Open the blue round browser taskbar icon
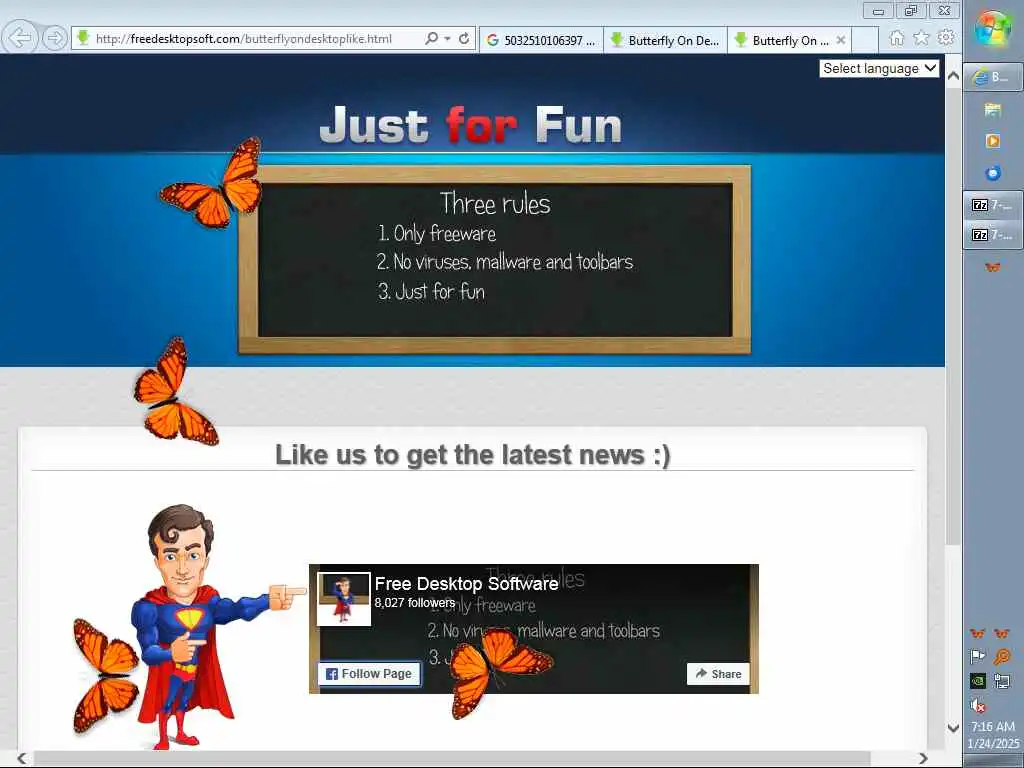This screenshot has height=768, width=1024. tap(993, 172)
